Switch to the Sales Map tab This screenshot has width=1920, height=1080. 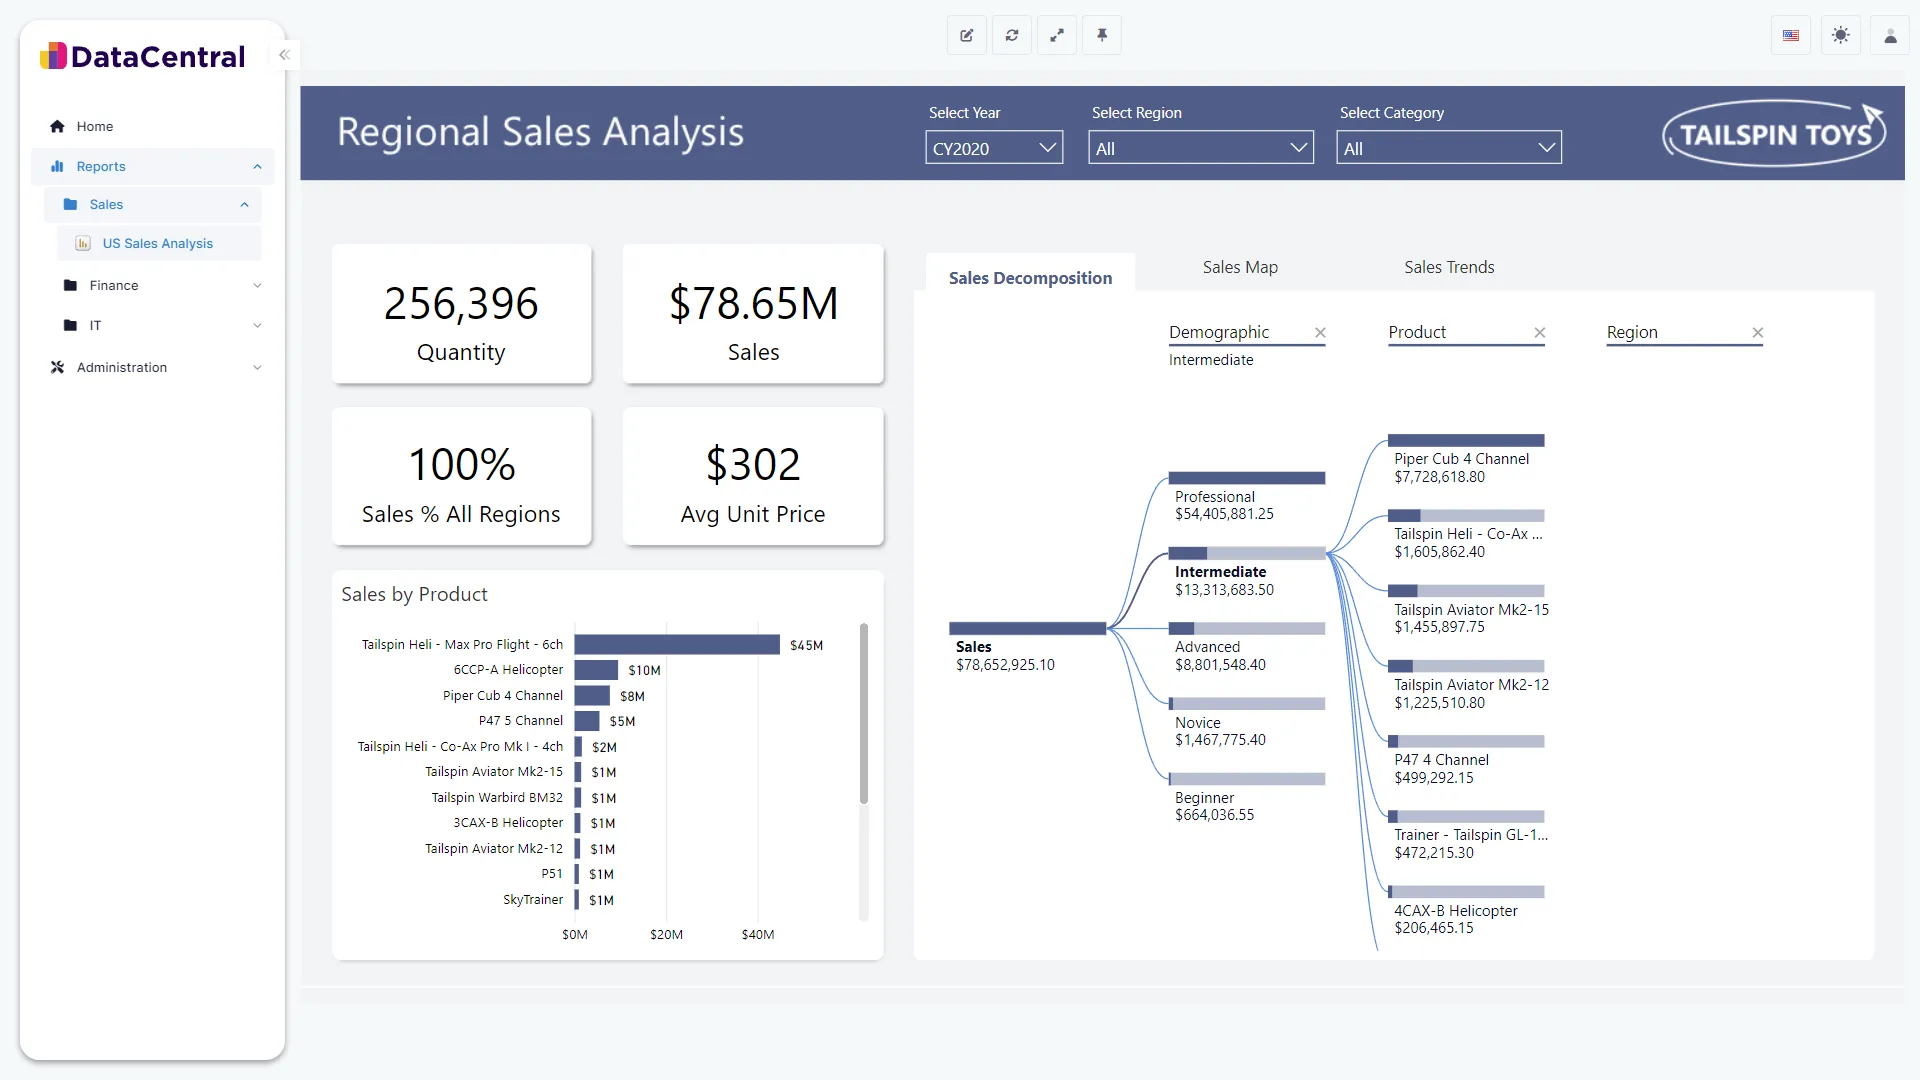pos(1239,267)
